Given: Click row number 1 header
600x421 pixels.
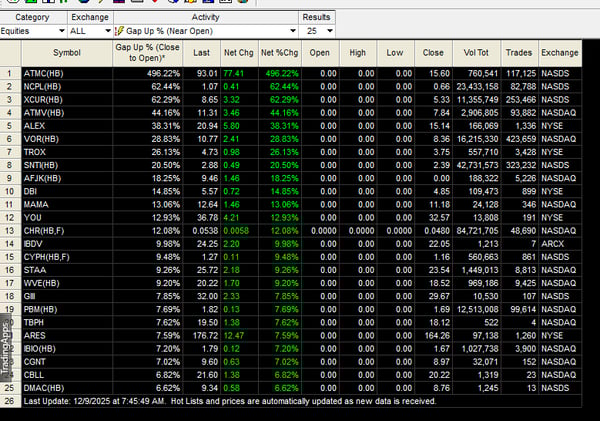Looking at the screenshot, I should (x=10, y=73).
